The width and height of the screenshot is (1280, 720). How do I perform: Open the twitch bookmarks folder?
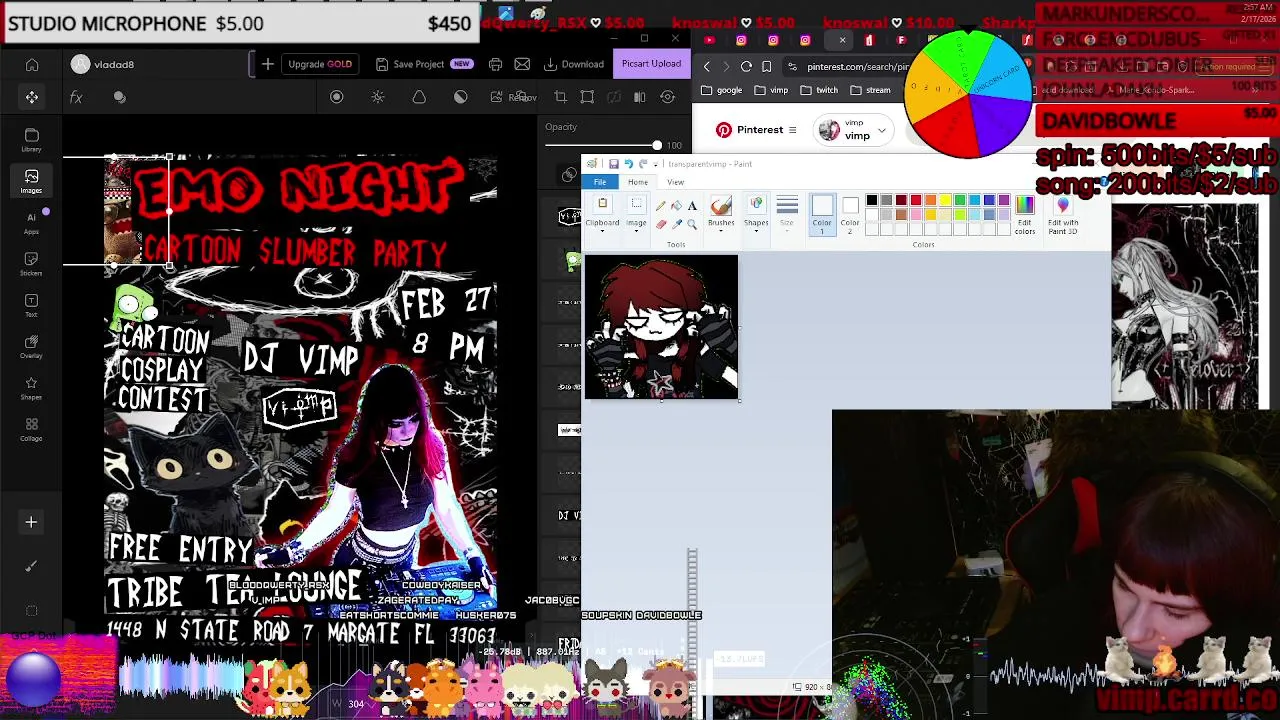[x=819, y=90]
